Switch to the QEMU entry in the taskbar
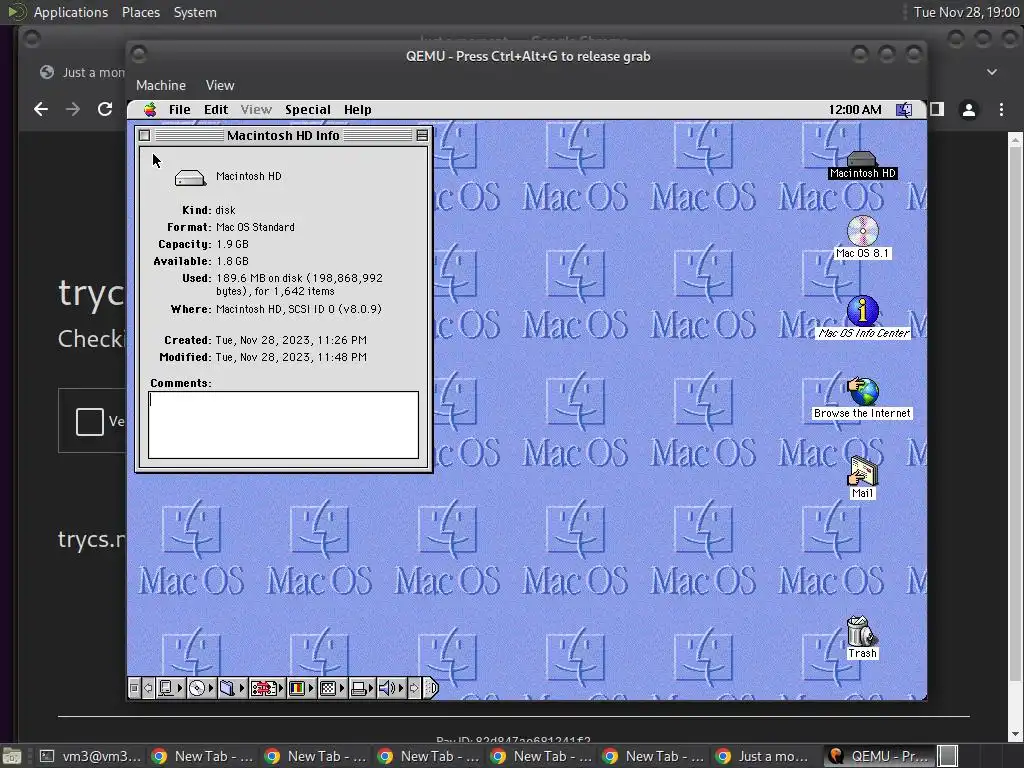1024x768 pixels. click(878, 756)
